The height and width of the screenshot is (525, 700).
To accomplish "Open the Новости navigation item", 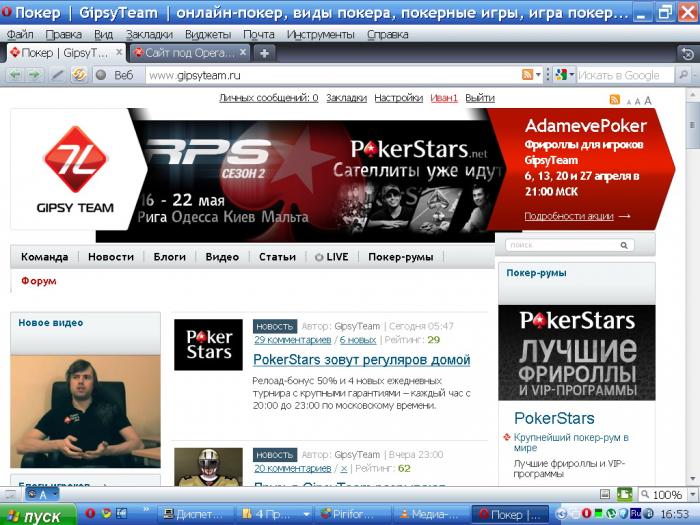I will click(x=111, y=257).
